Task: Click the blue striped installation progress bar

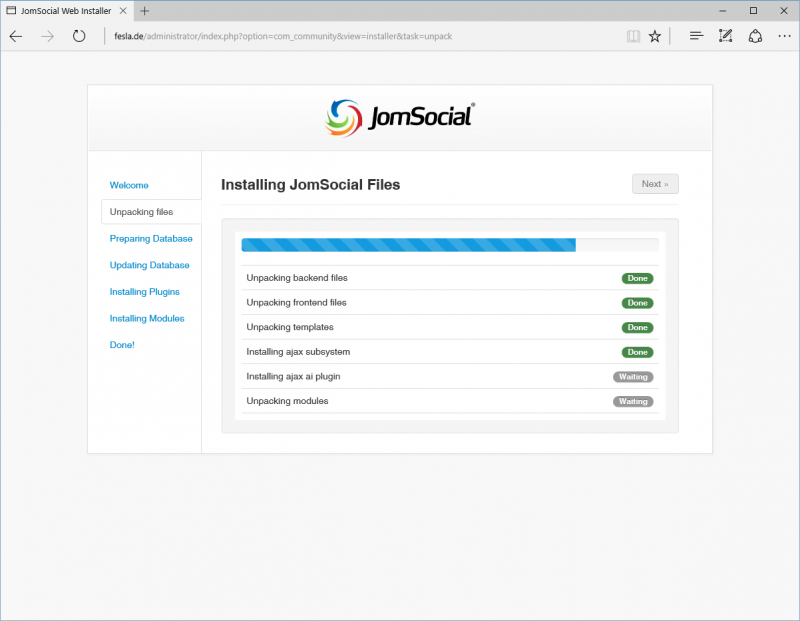Action: click(x=409, y=245)
